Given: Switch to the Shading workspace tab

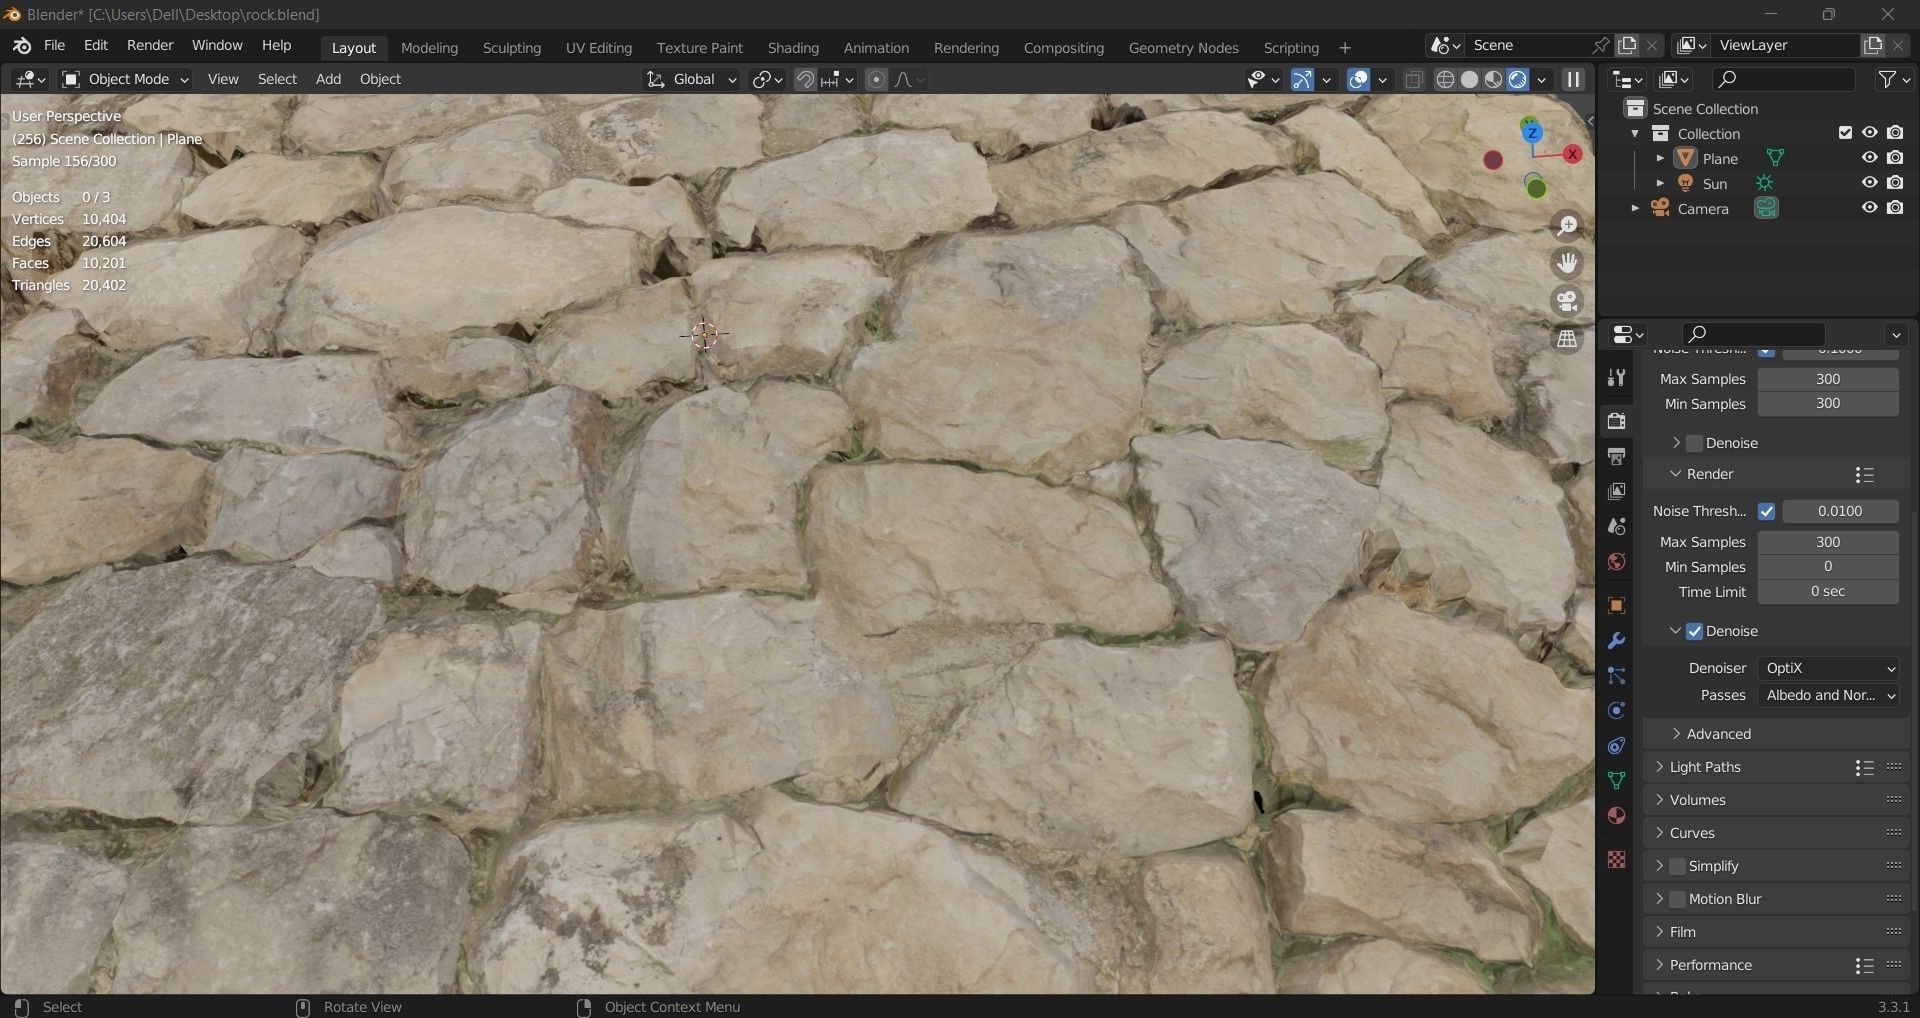Looking at the screenshot, I should coord(792,47).
